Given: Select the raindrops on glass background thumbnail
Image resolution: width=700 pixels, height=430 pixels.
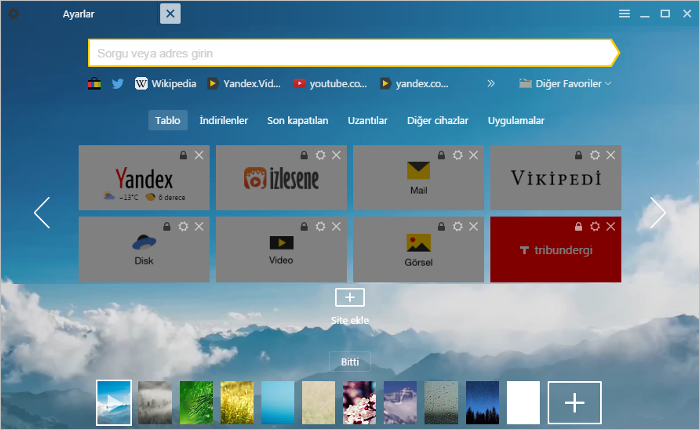Looking at the screenshot, I should click(441, 402).
